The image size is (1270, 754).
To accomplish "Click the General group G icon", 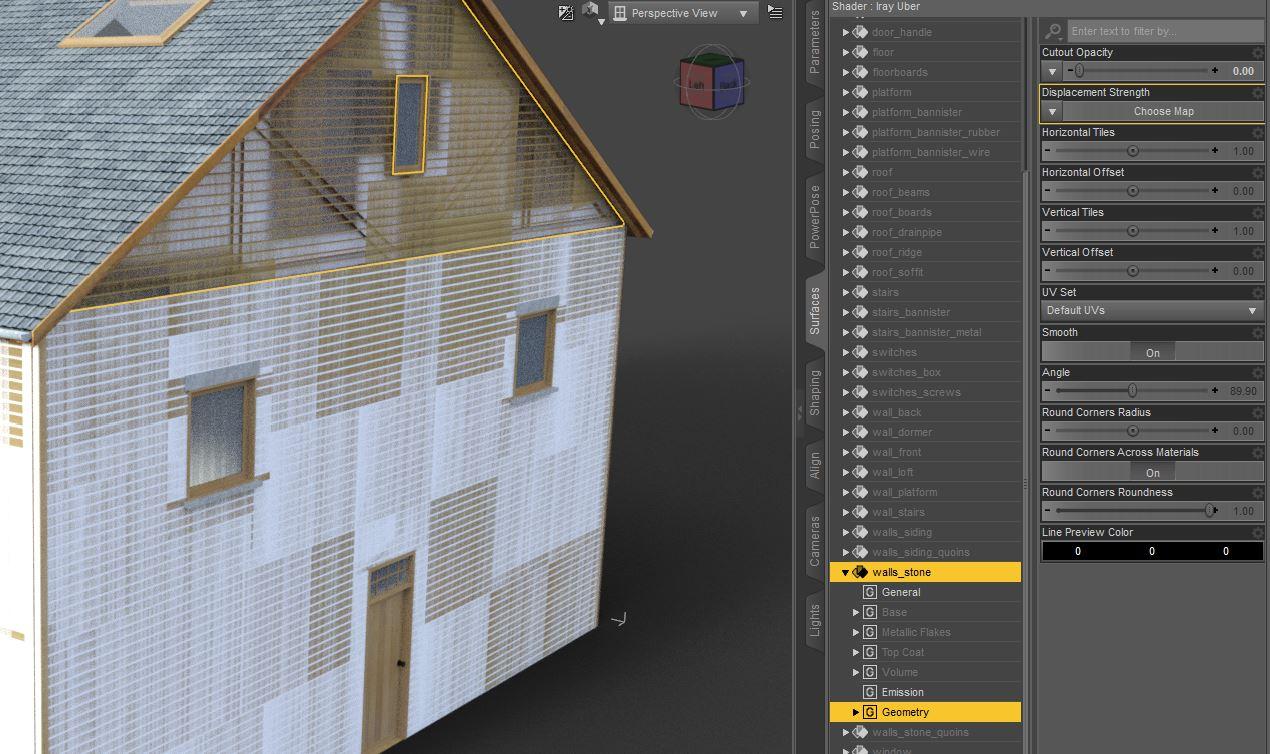I will 870,592.
